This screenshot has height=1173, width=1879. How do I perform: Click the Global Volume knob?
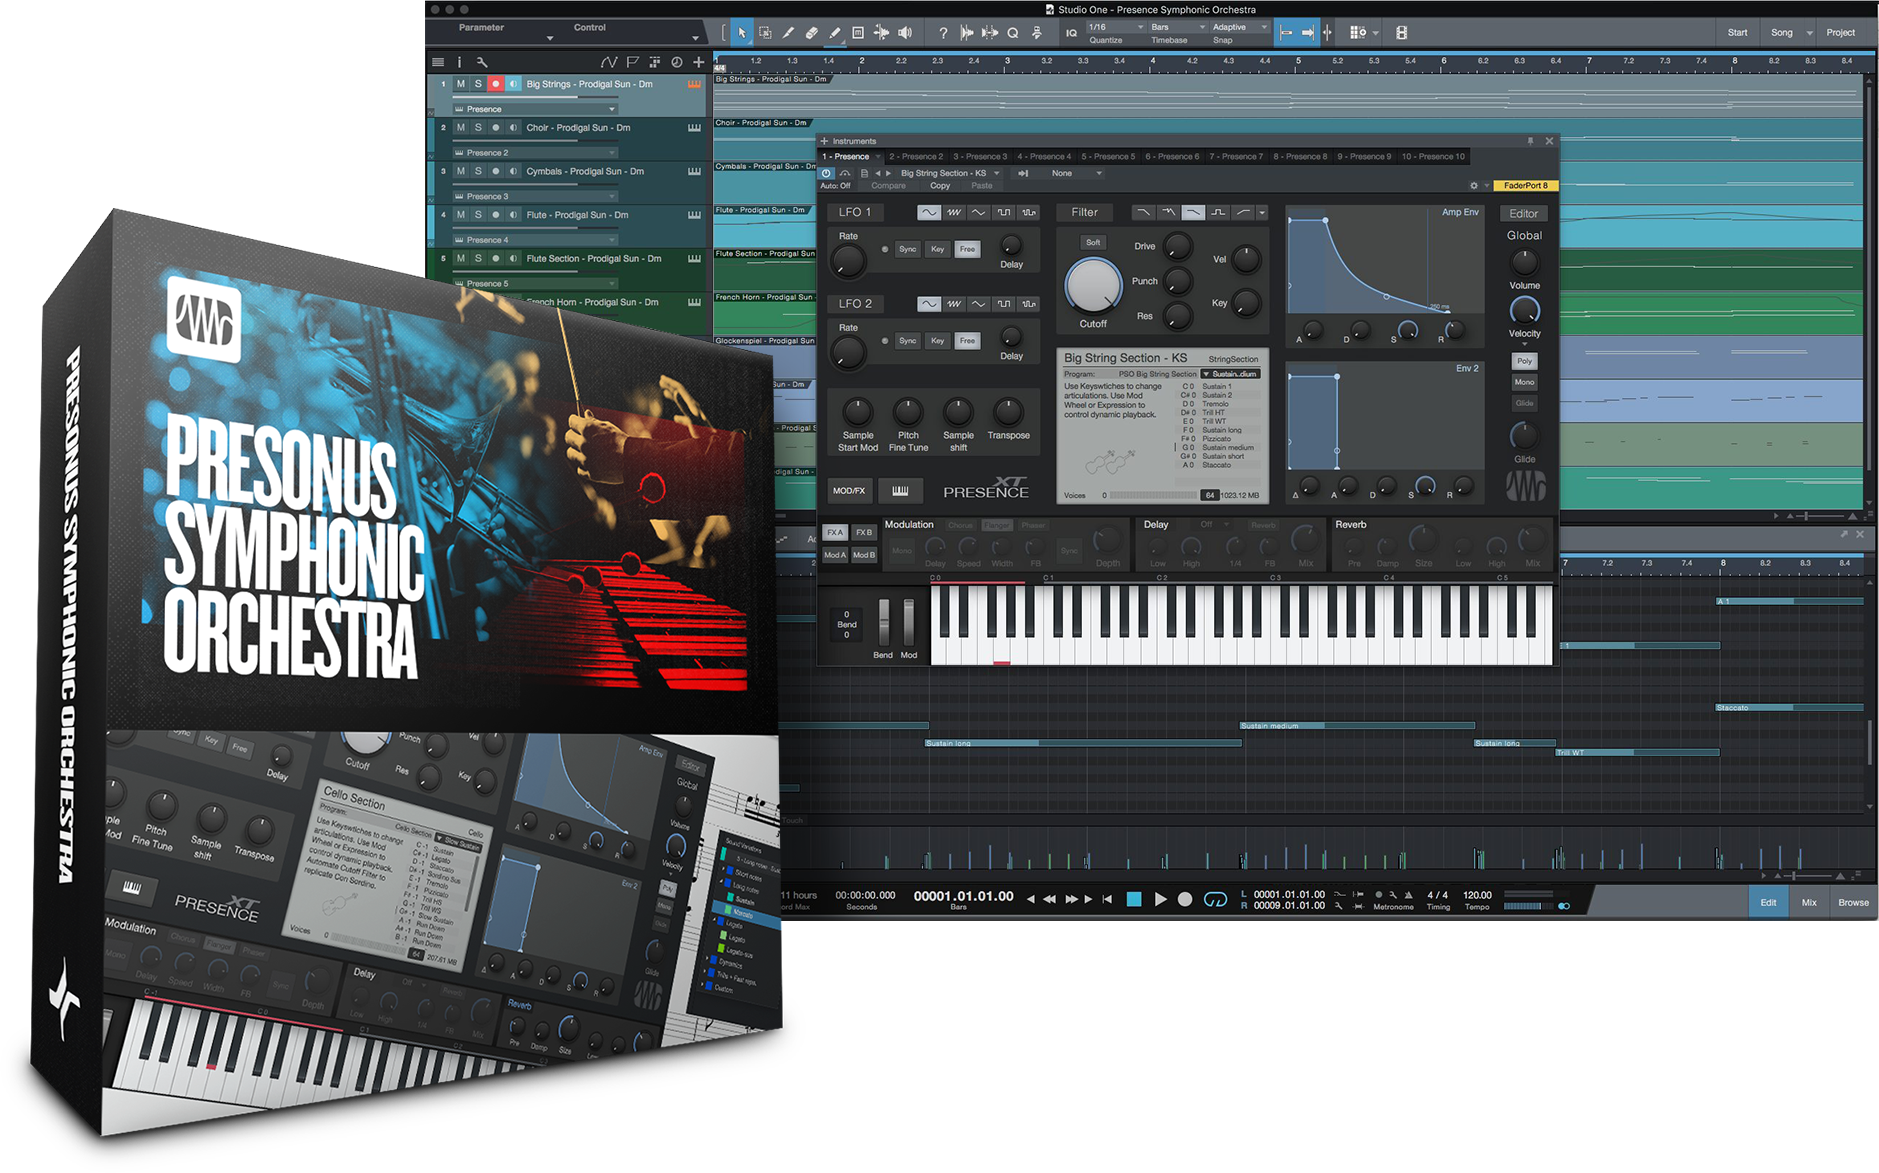[1524, 262]
